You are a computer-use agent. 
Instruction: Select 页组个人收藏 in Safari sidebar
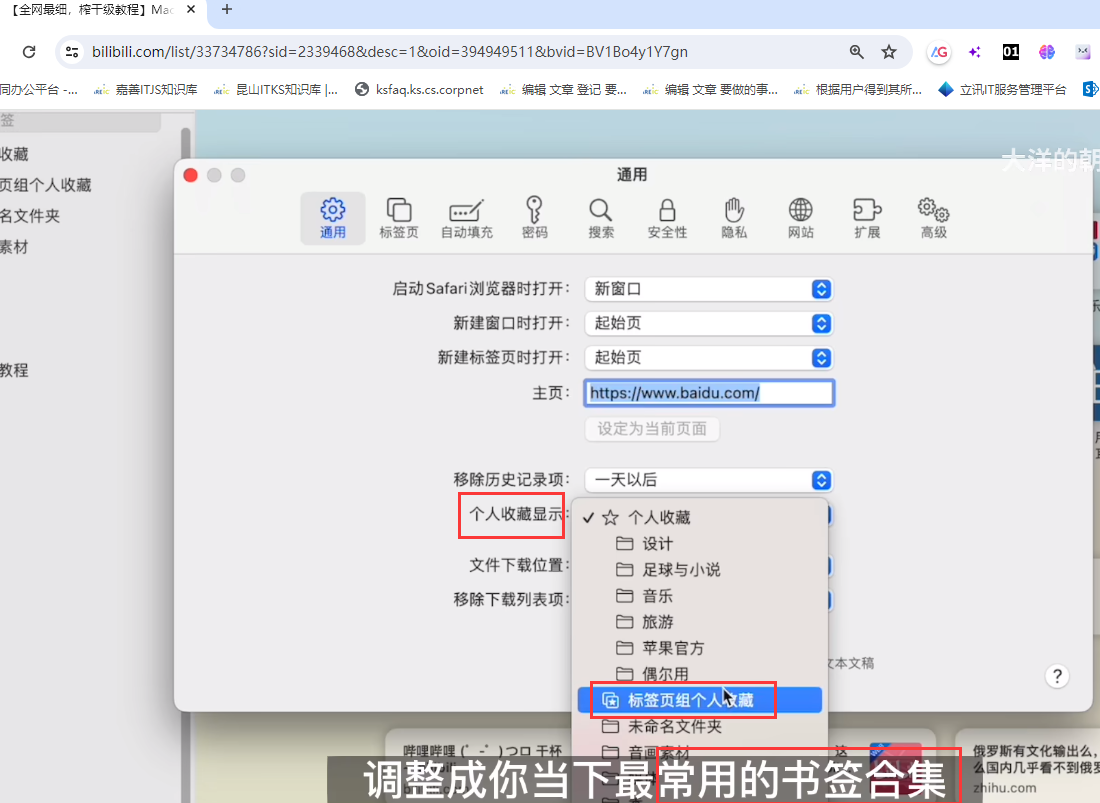(46, 185)
